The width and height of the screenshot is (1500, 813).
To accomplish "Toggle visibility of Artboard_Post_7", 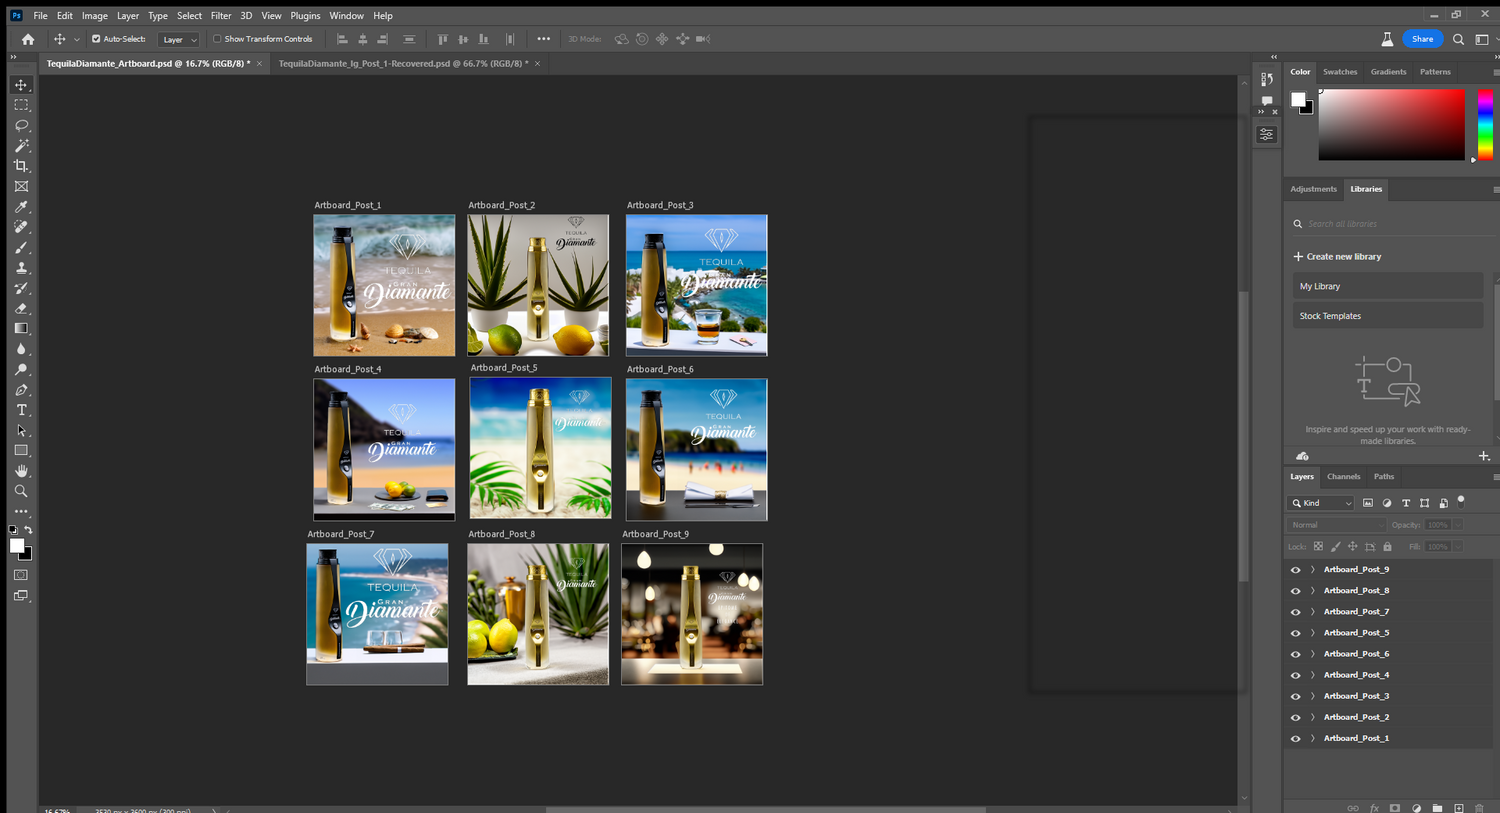I will tap(1295, 612).
